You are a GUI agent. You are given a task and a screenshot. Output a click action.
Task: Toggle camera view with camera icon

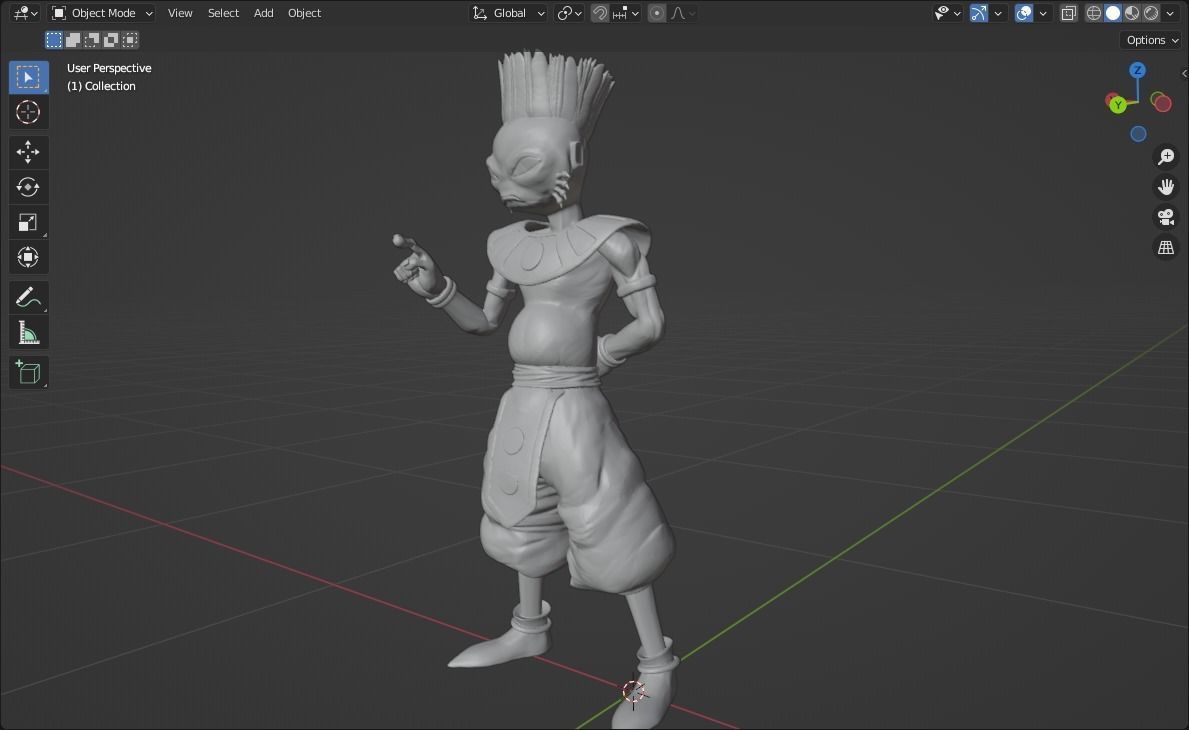(x=1165, y=218)
